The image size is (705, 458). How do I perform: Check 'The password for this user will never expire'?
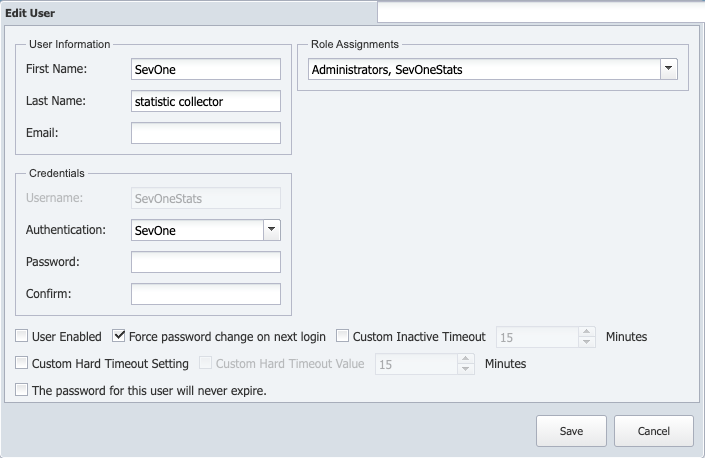[21, 390]
